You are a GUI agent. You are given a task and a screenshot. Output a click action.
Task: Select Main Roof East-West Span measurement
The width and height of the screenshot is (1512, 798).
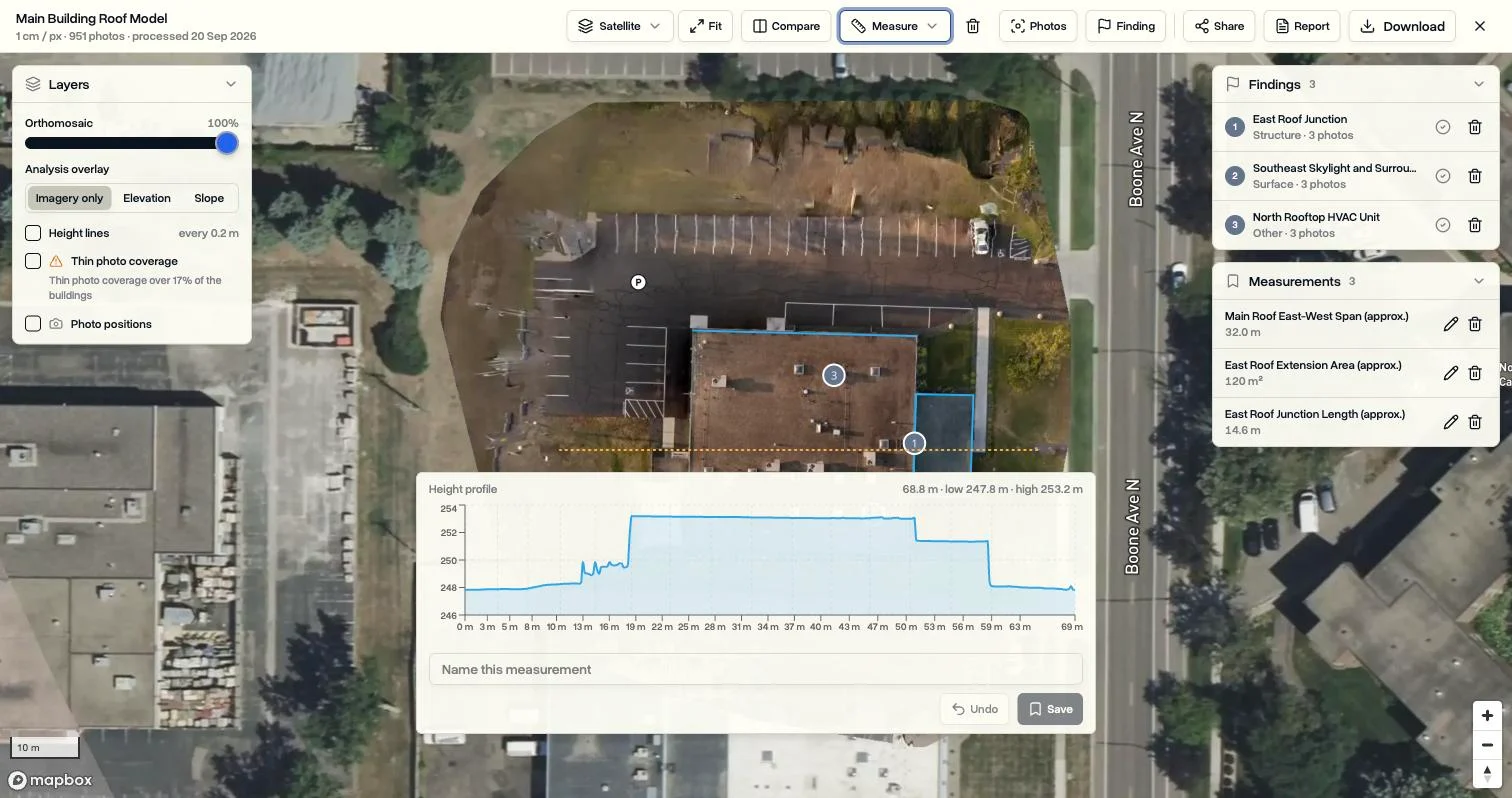click(1325, 324)
